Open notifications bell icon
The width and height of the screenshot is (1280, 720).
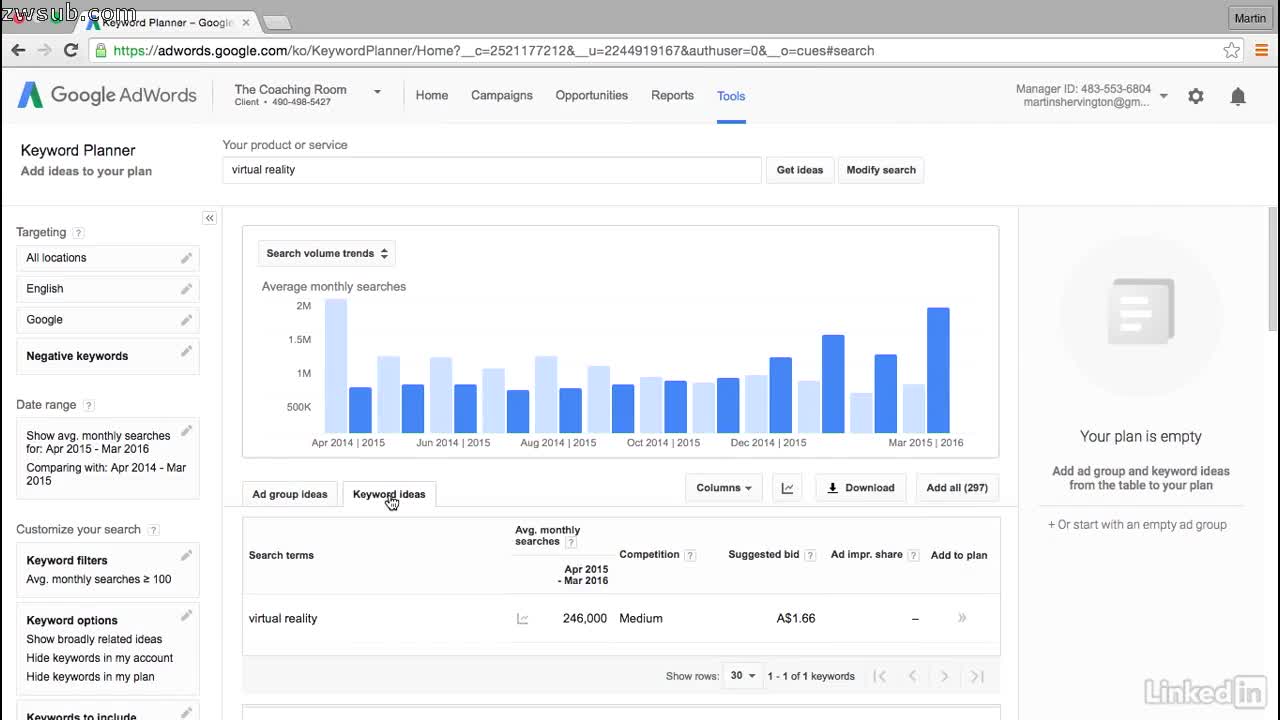click(1238, 96)
